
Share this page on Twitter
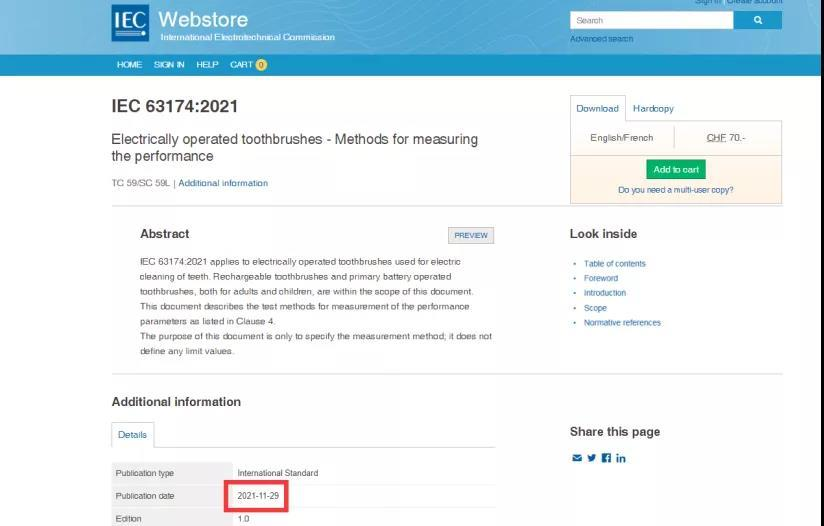click(x=591, y=458)
